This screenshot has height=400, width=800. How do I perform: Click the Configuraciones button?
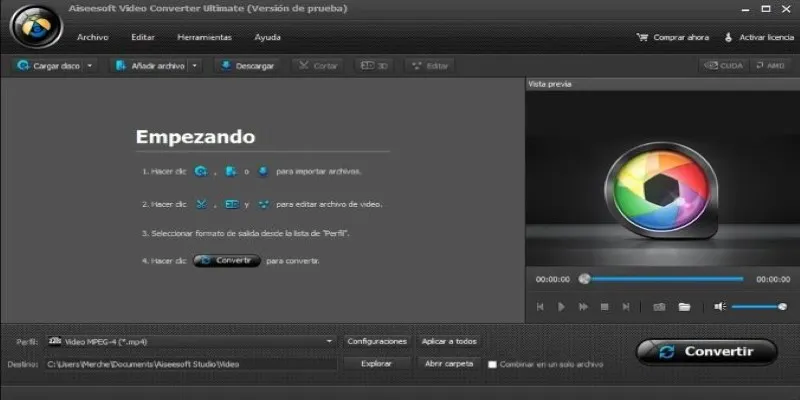(x=377, y=341)
